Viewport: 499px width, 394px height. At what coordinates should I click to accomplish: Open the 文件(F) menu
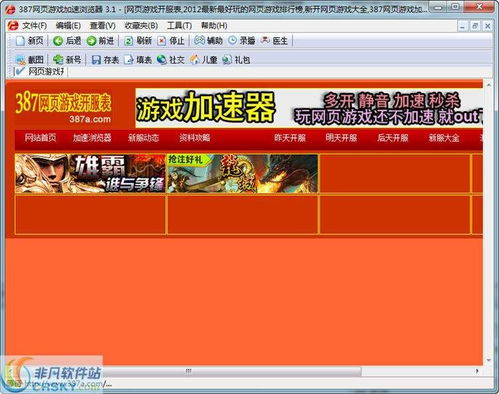pos(34,26)
